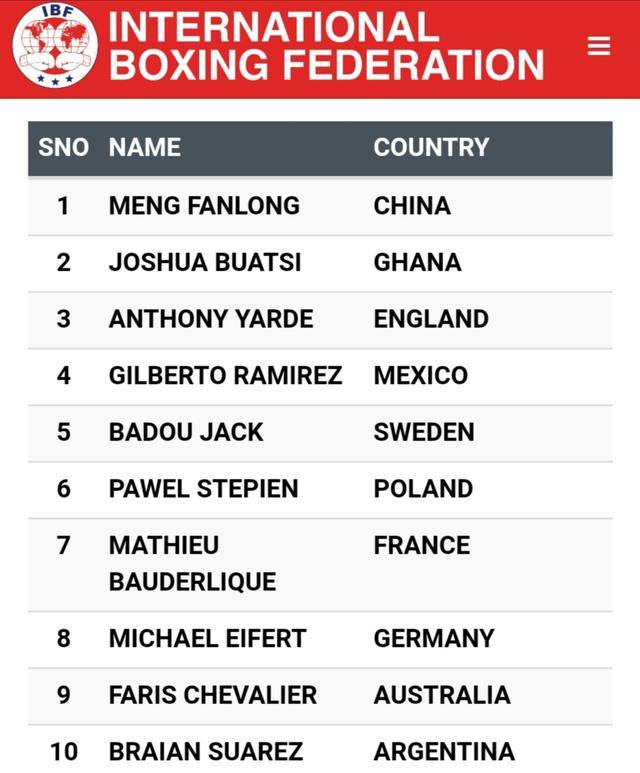Click Badou Jack in the rankings

click(x=186, y=432)
